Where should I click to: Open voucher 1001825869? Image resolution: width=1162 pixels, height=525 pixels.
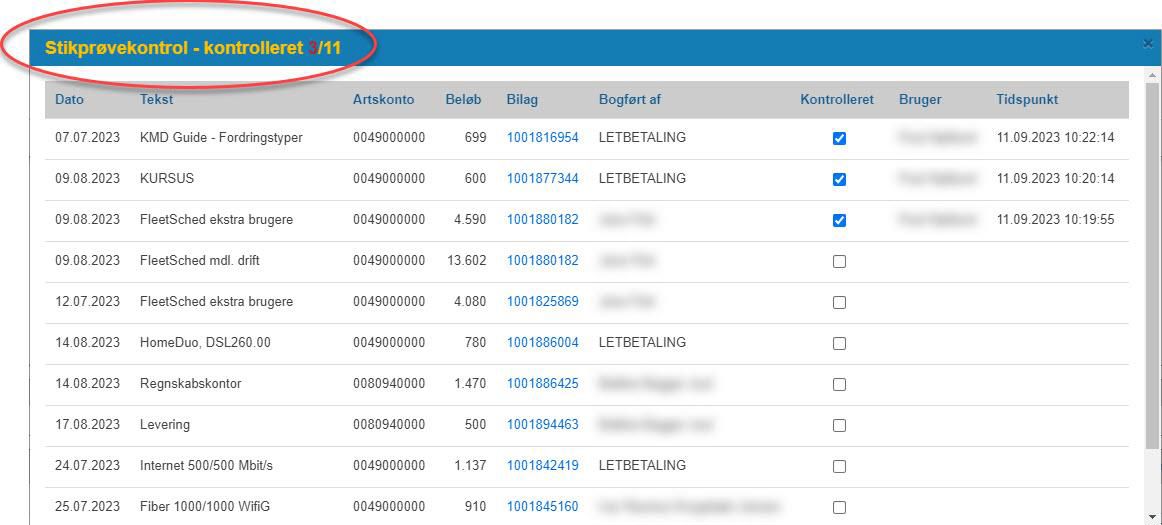point(542,301)
